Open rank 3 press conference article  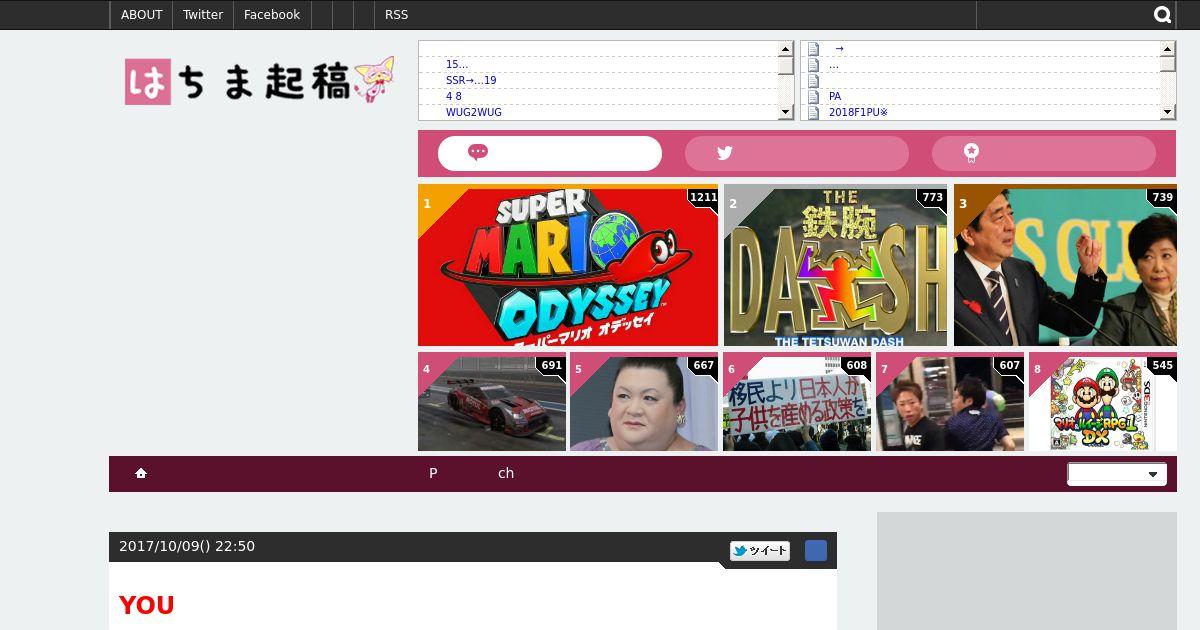pos(1065,265)
